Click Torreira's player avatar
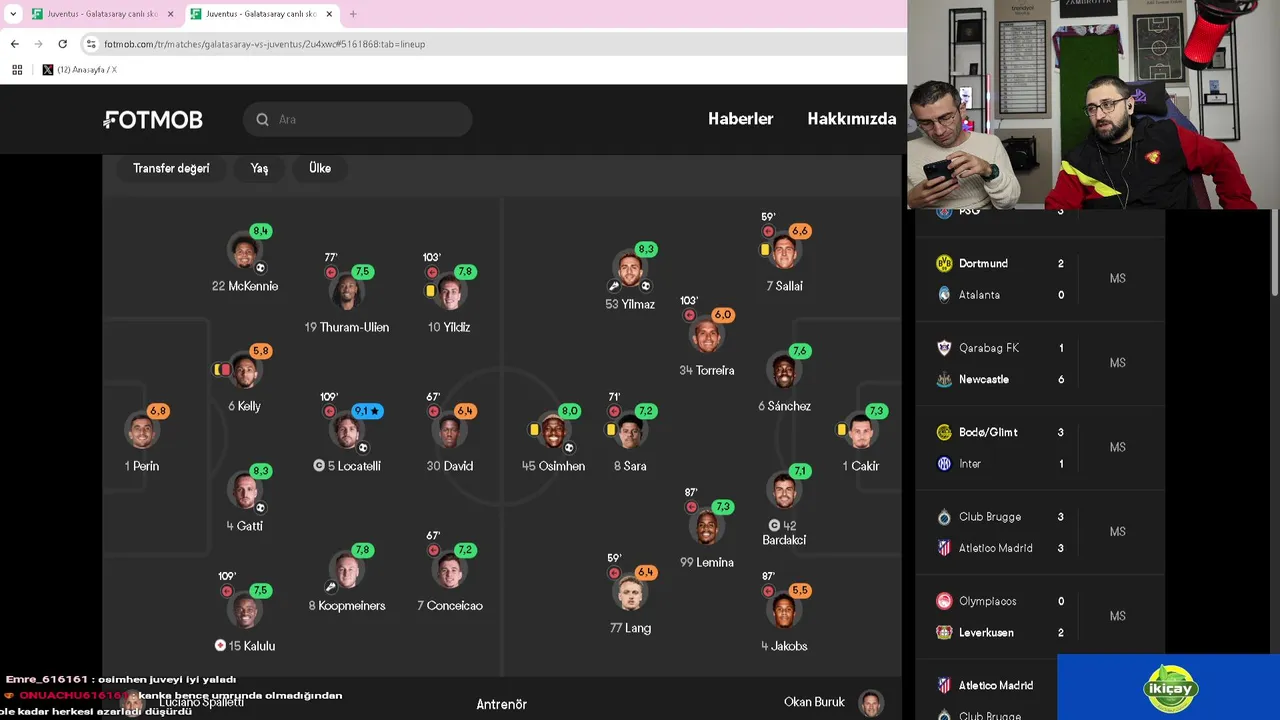This screenshot has height=720, width=1280. (x=707, y=336)
